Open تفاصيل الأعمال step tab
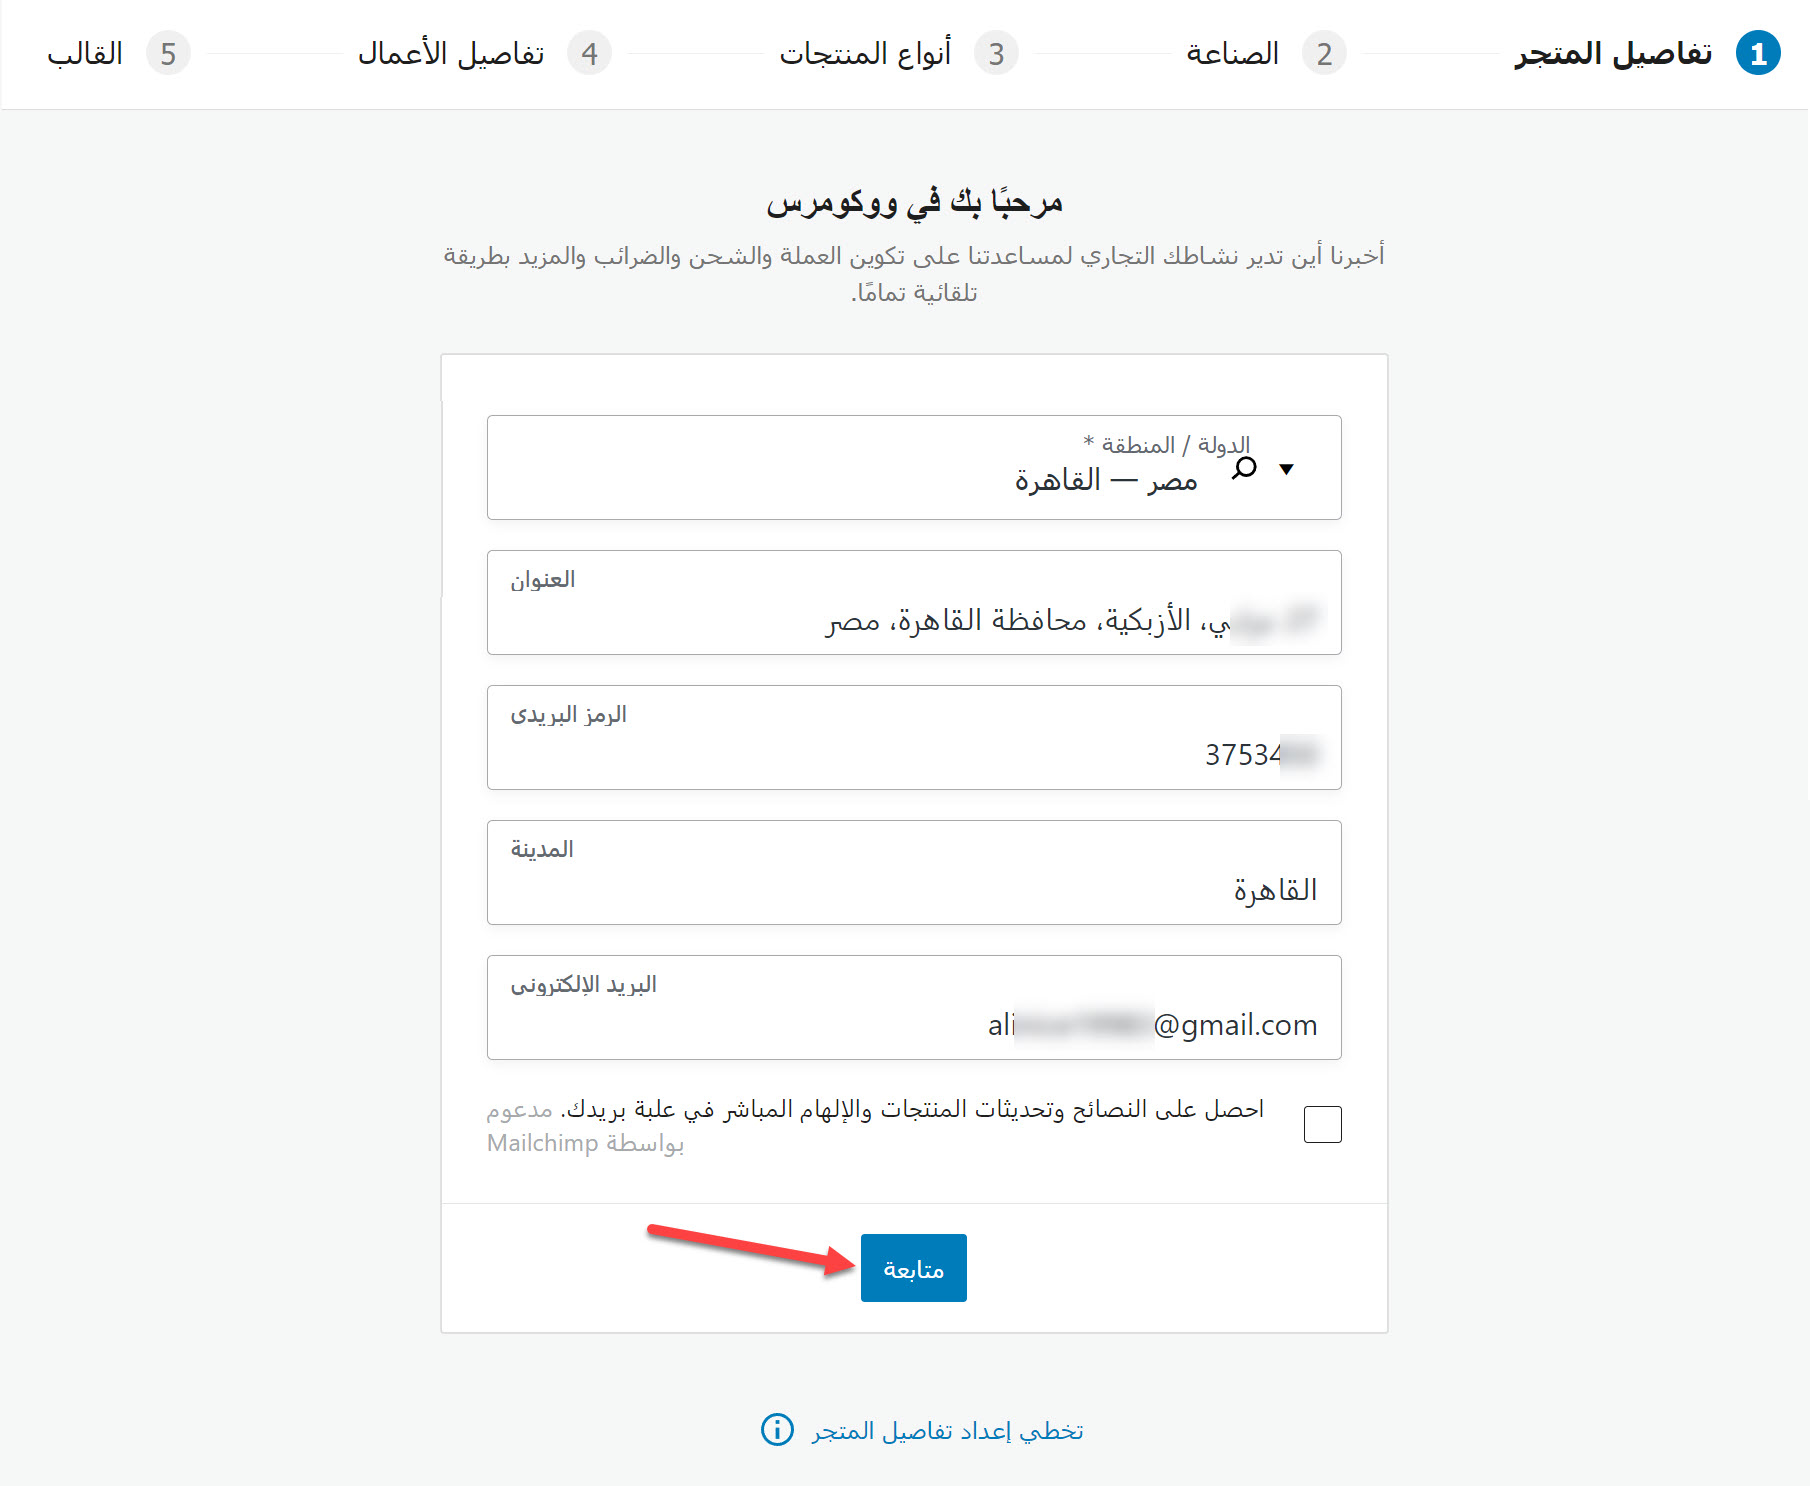The image size is (1810, 1486). (451, 54)
